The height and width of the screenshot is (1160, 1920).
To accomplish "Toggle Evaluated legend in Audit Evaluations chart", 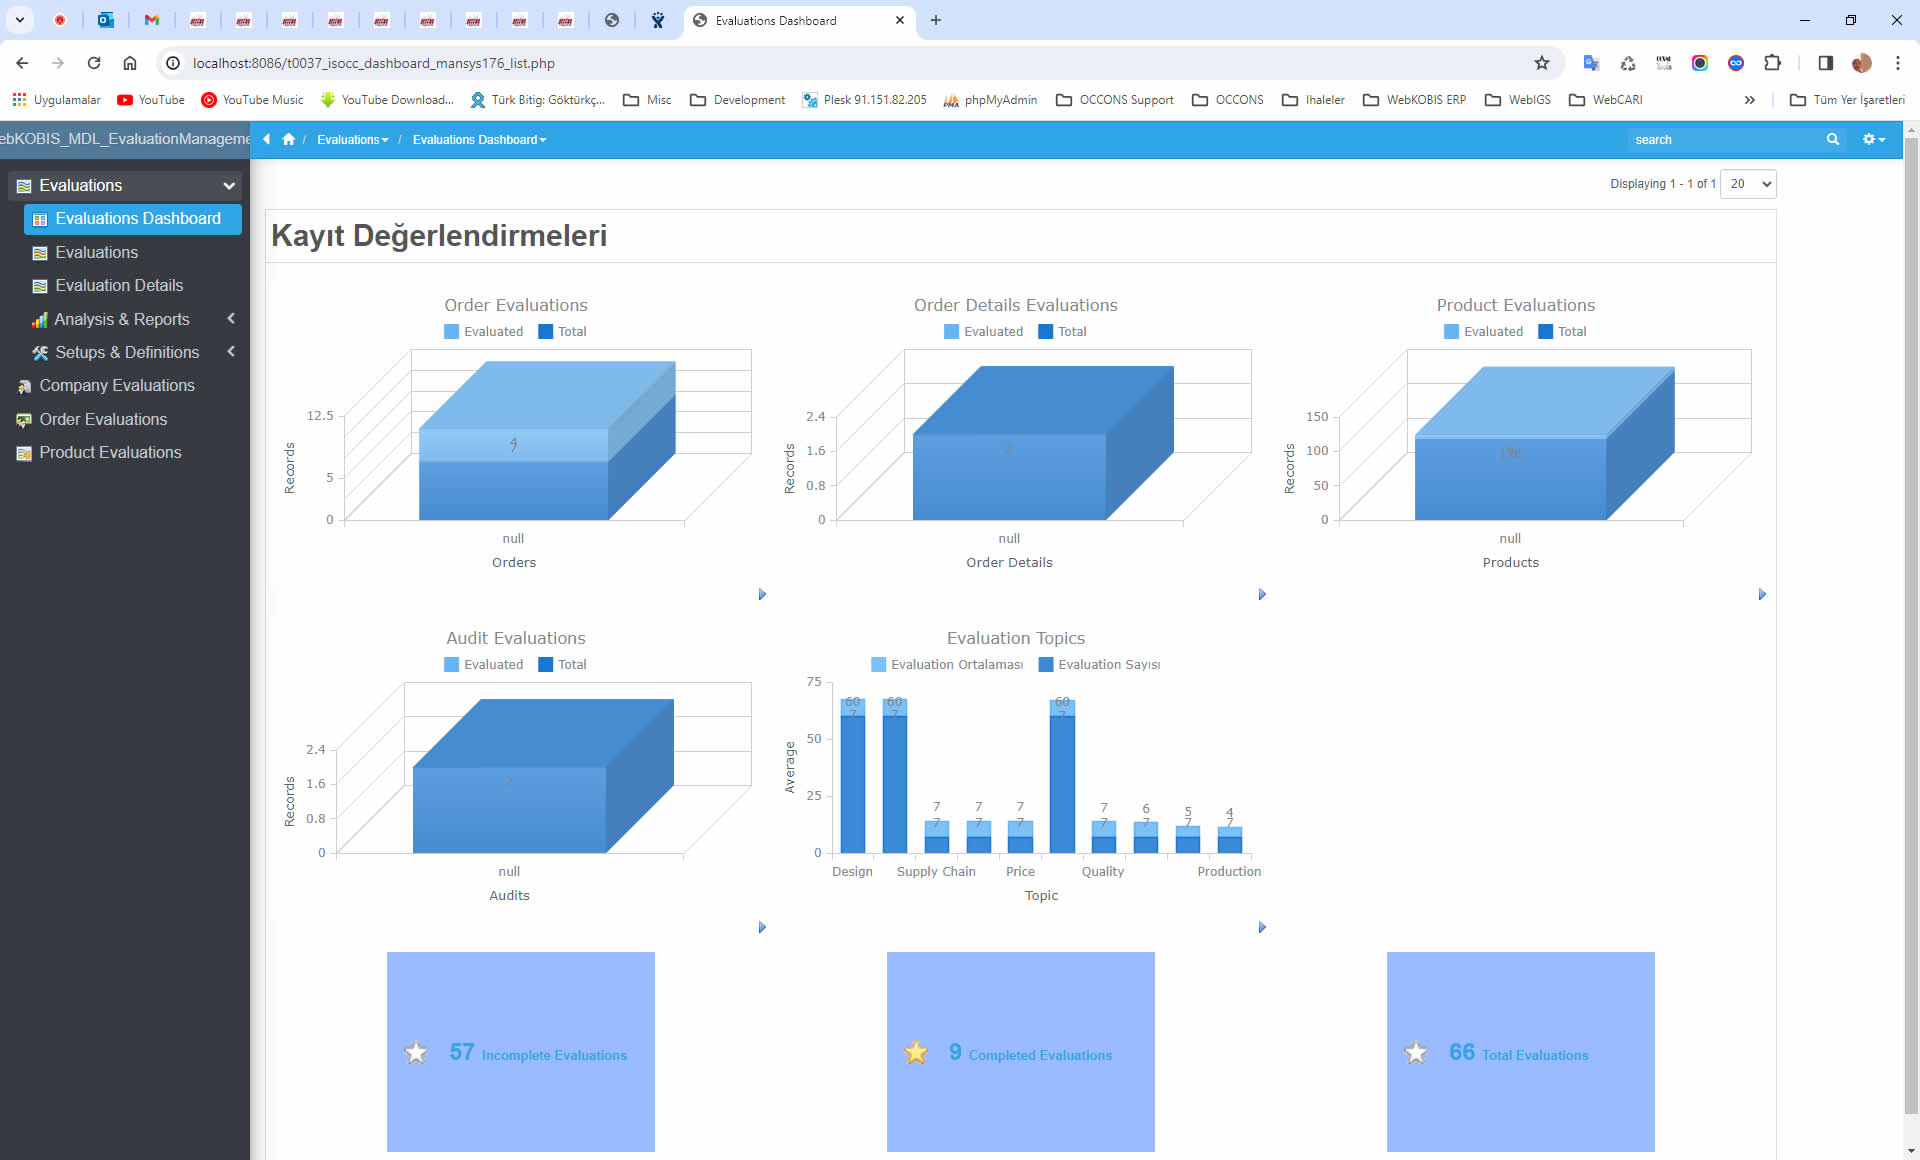I will 484,665.
